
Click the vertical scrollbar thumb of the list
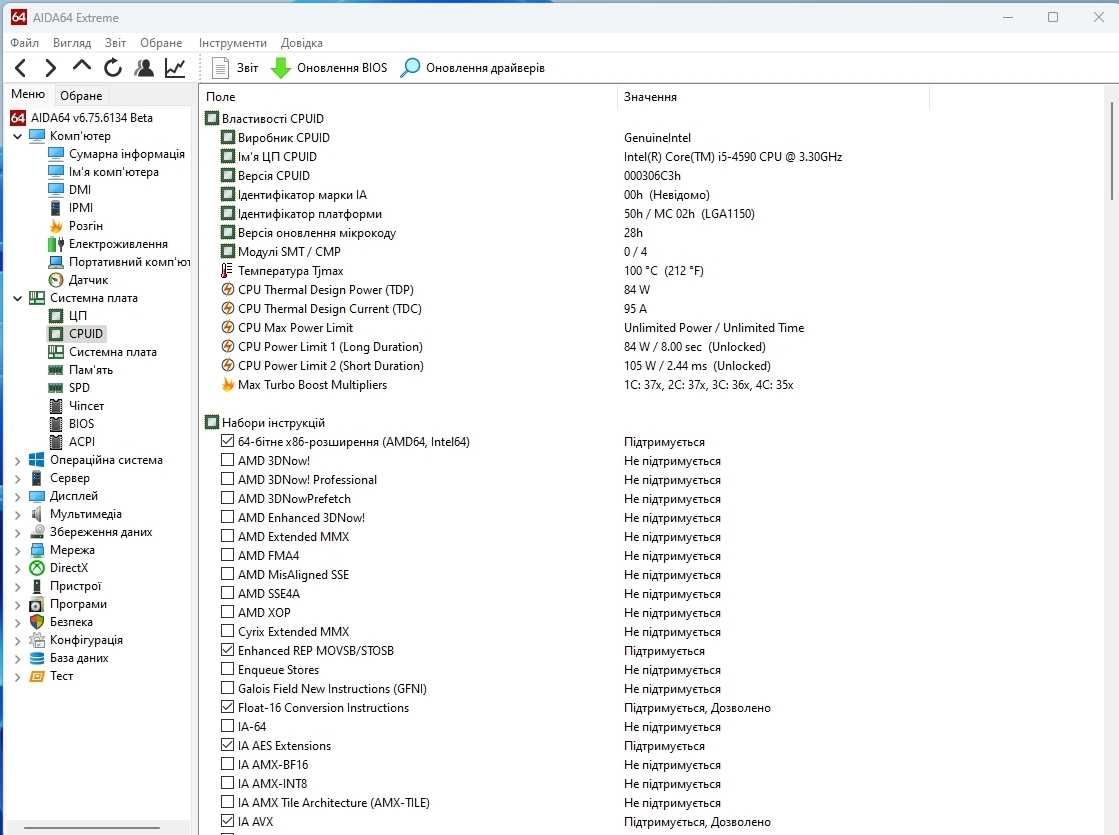(x=1112, y=150)
